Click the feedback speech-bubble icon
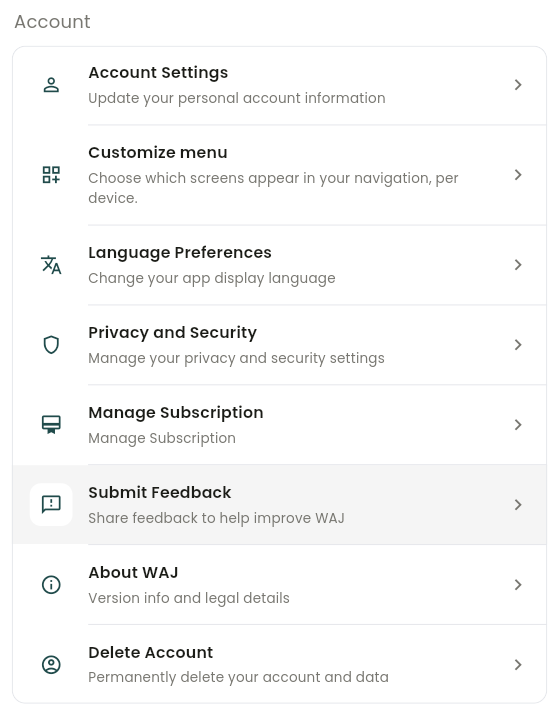 [51, 505]
